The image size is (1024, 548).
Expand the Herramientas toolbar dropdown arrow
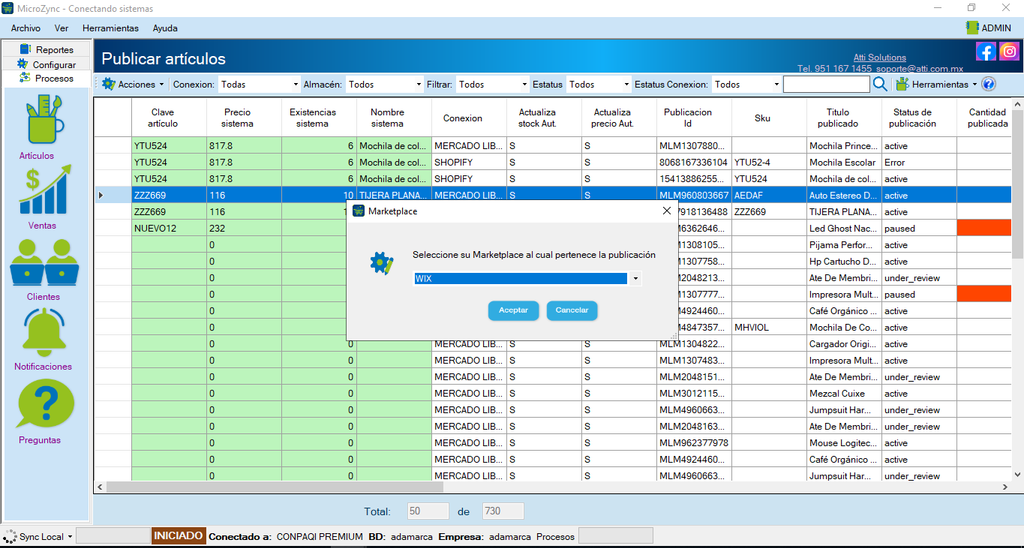tap(975, 85)
